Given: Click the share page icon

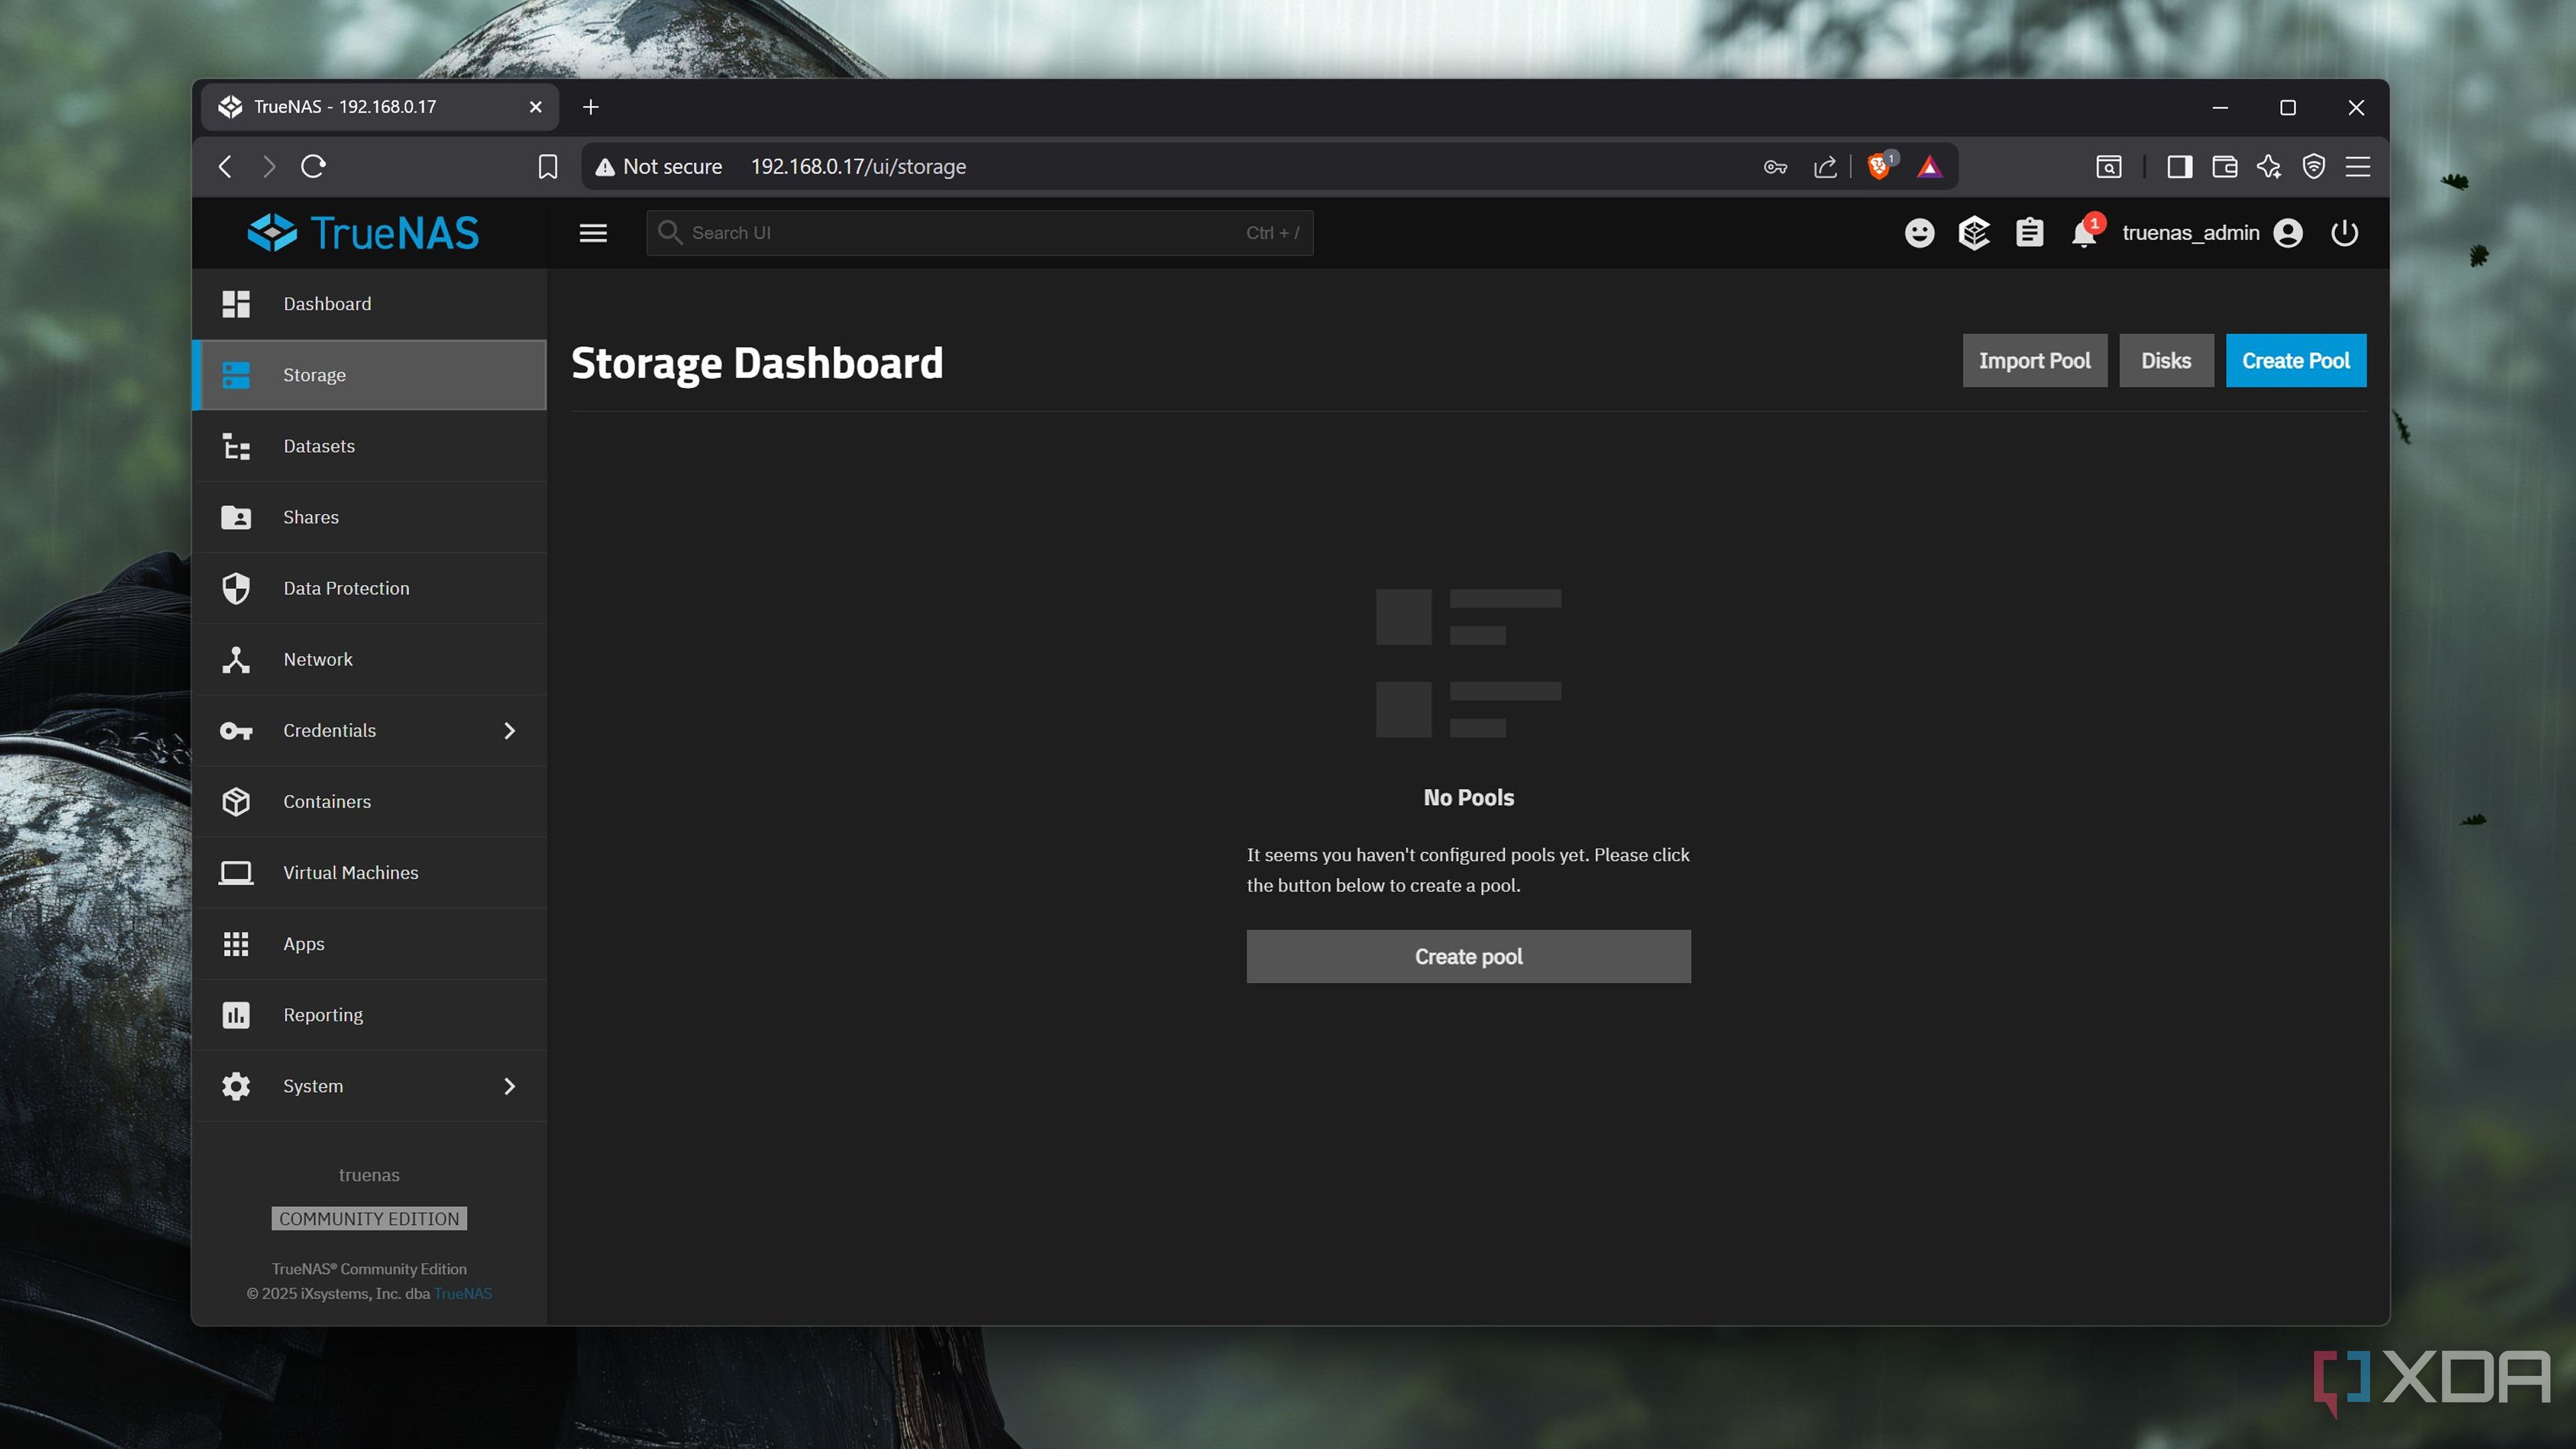Looking at the screenshot, I should click(1825, 166).
